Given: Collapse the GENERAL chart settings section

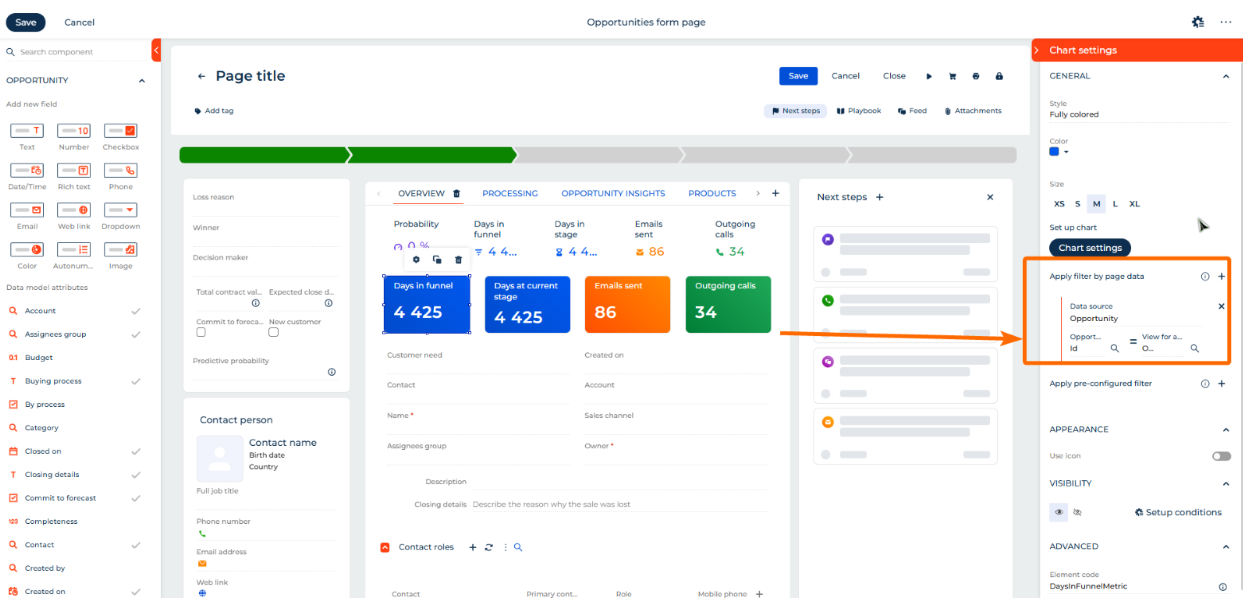Looking at the screenshot, I should (1226, 76).
